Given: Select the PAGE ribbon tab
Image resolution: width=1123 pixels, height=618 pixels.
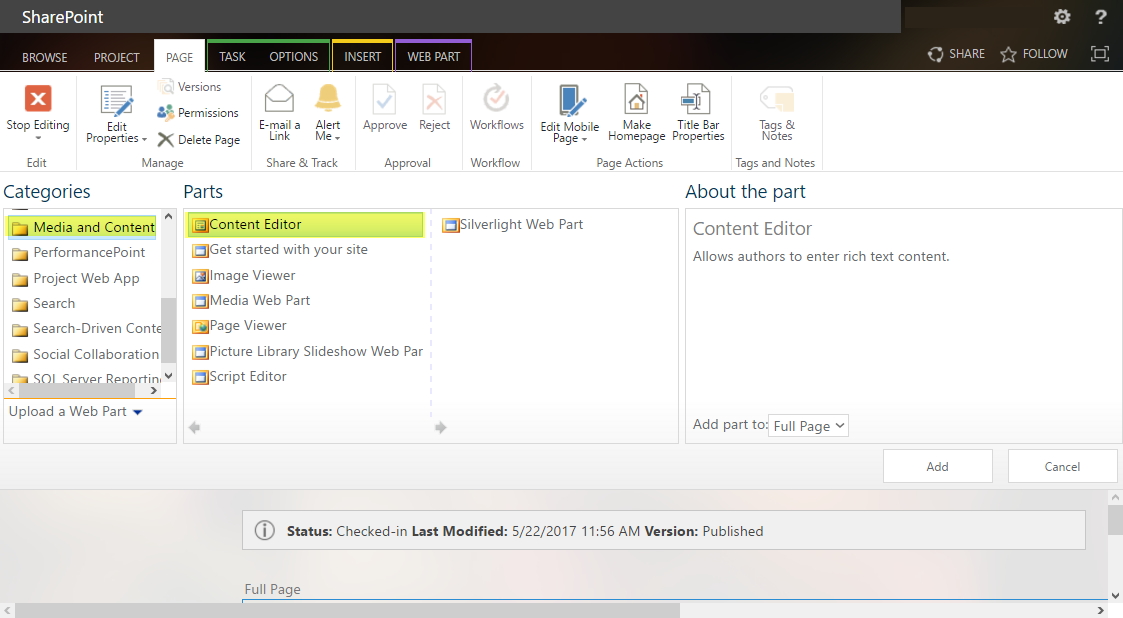Looking at the screenshot, I should 179,57.
